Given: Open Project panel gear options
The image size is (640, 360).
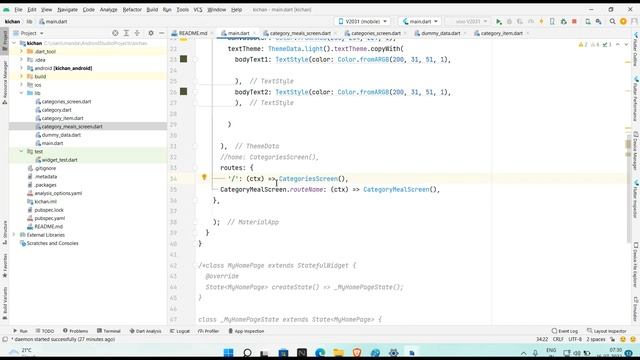Looking at the screenshot, I should [151, 33].
